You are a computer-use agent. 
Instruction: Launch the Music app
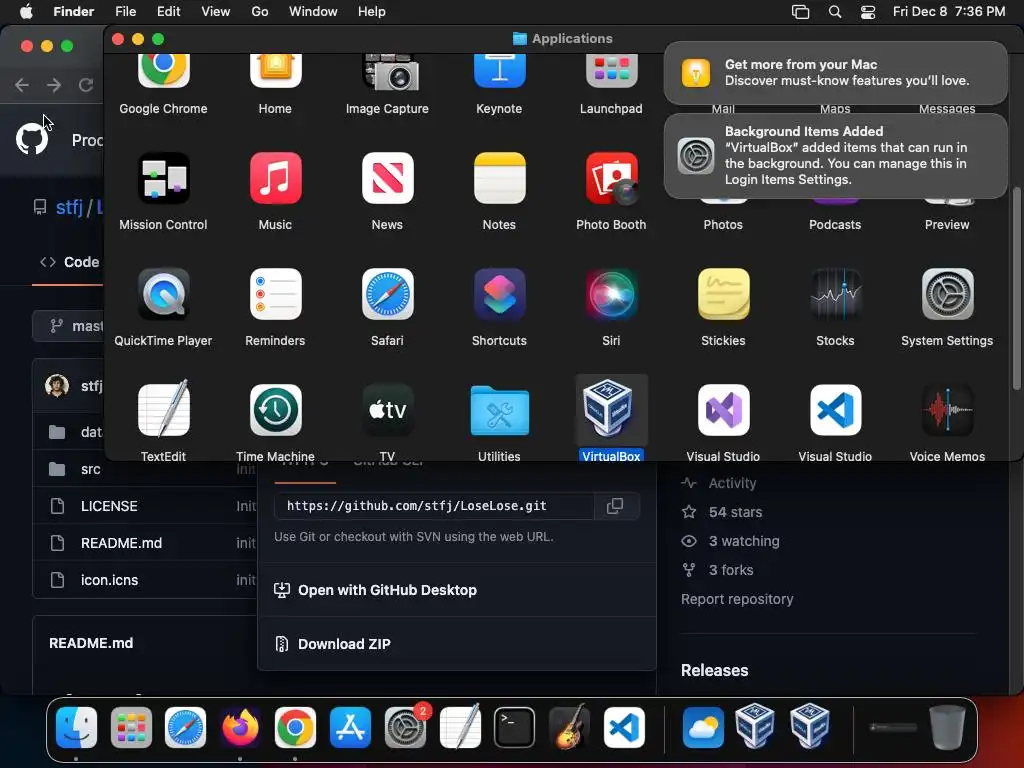tap(275, 178)
